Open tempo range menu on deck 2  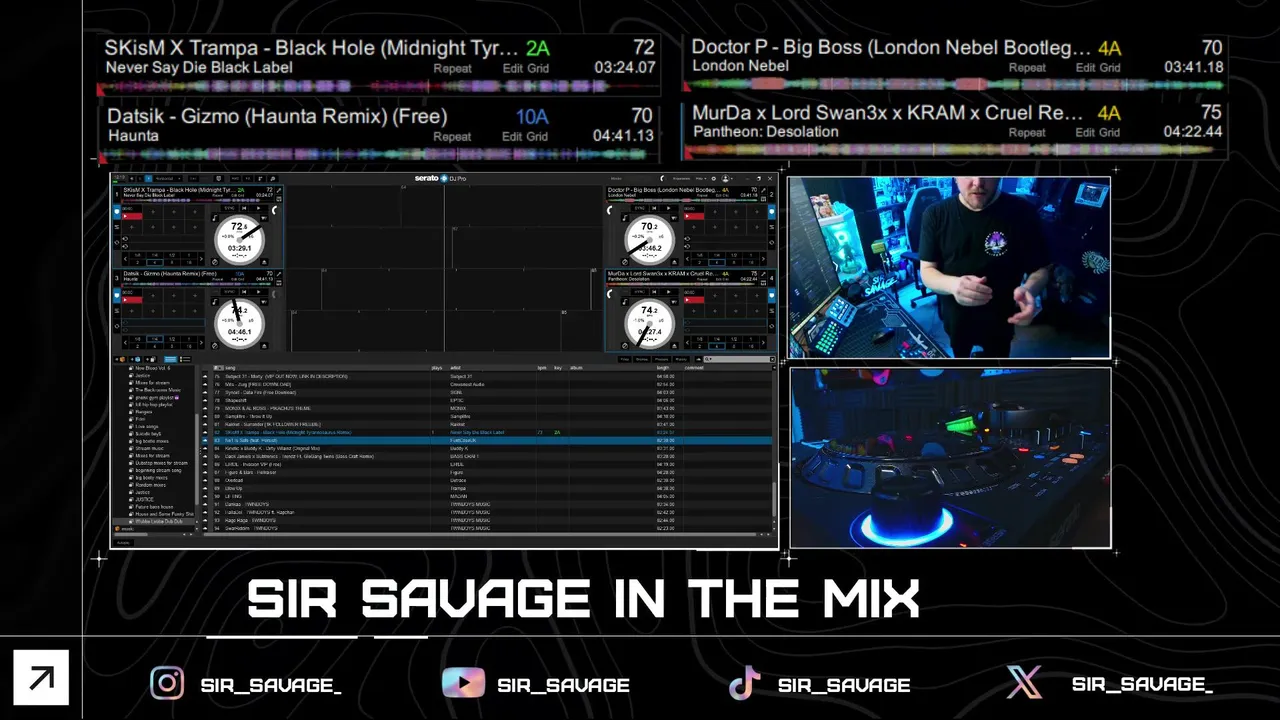pos(661,236)
